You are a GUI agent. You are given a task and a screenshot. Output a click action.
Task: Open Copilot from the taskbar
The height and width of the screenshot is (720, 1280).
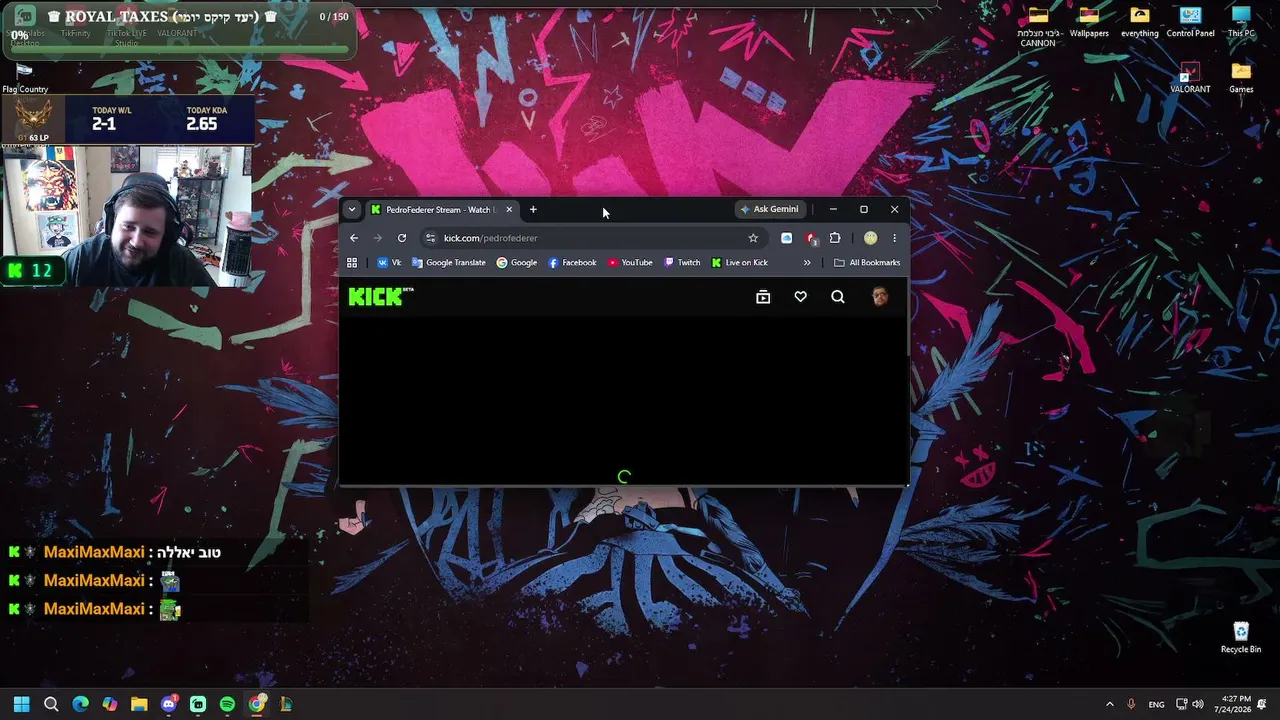coord(110,704)
